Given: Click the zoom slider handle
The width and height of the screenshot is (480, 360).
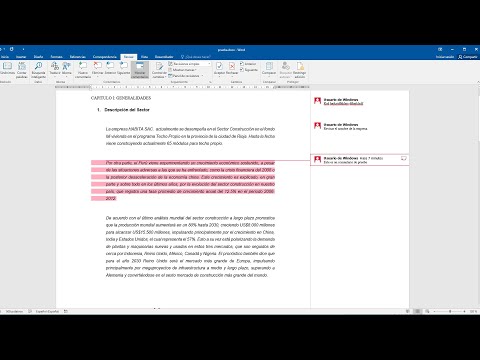Looking at the screenshot, I should 450,311.
